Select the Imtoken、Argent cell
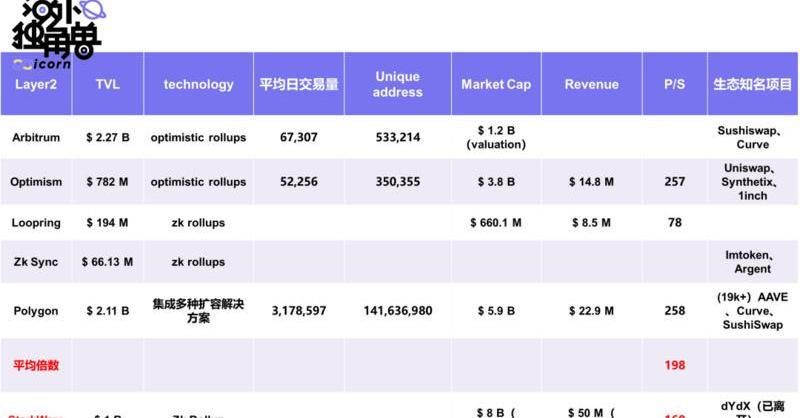This screenshot has height=418, width=800. [753, 262]
